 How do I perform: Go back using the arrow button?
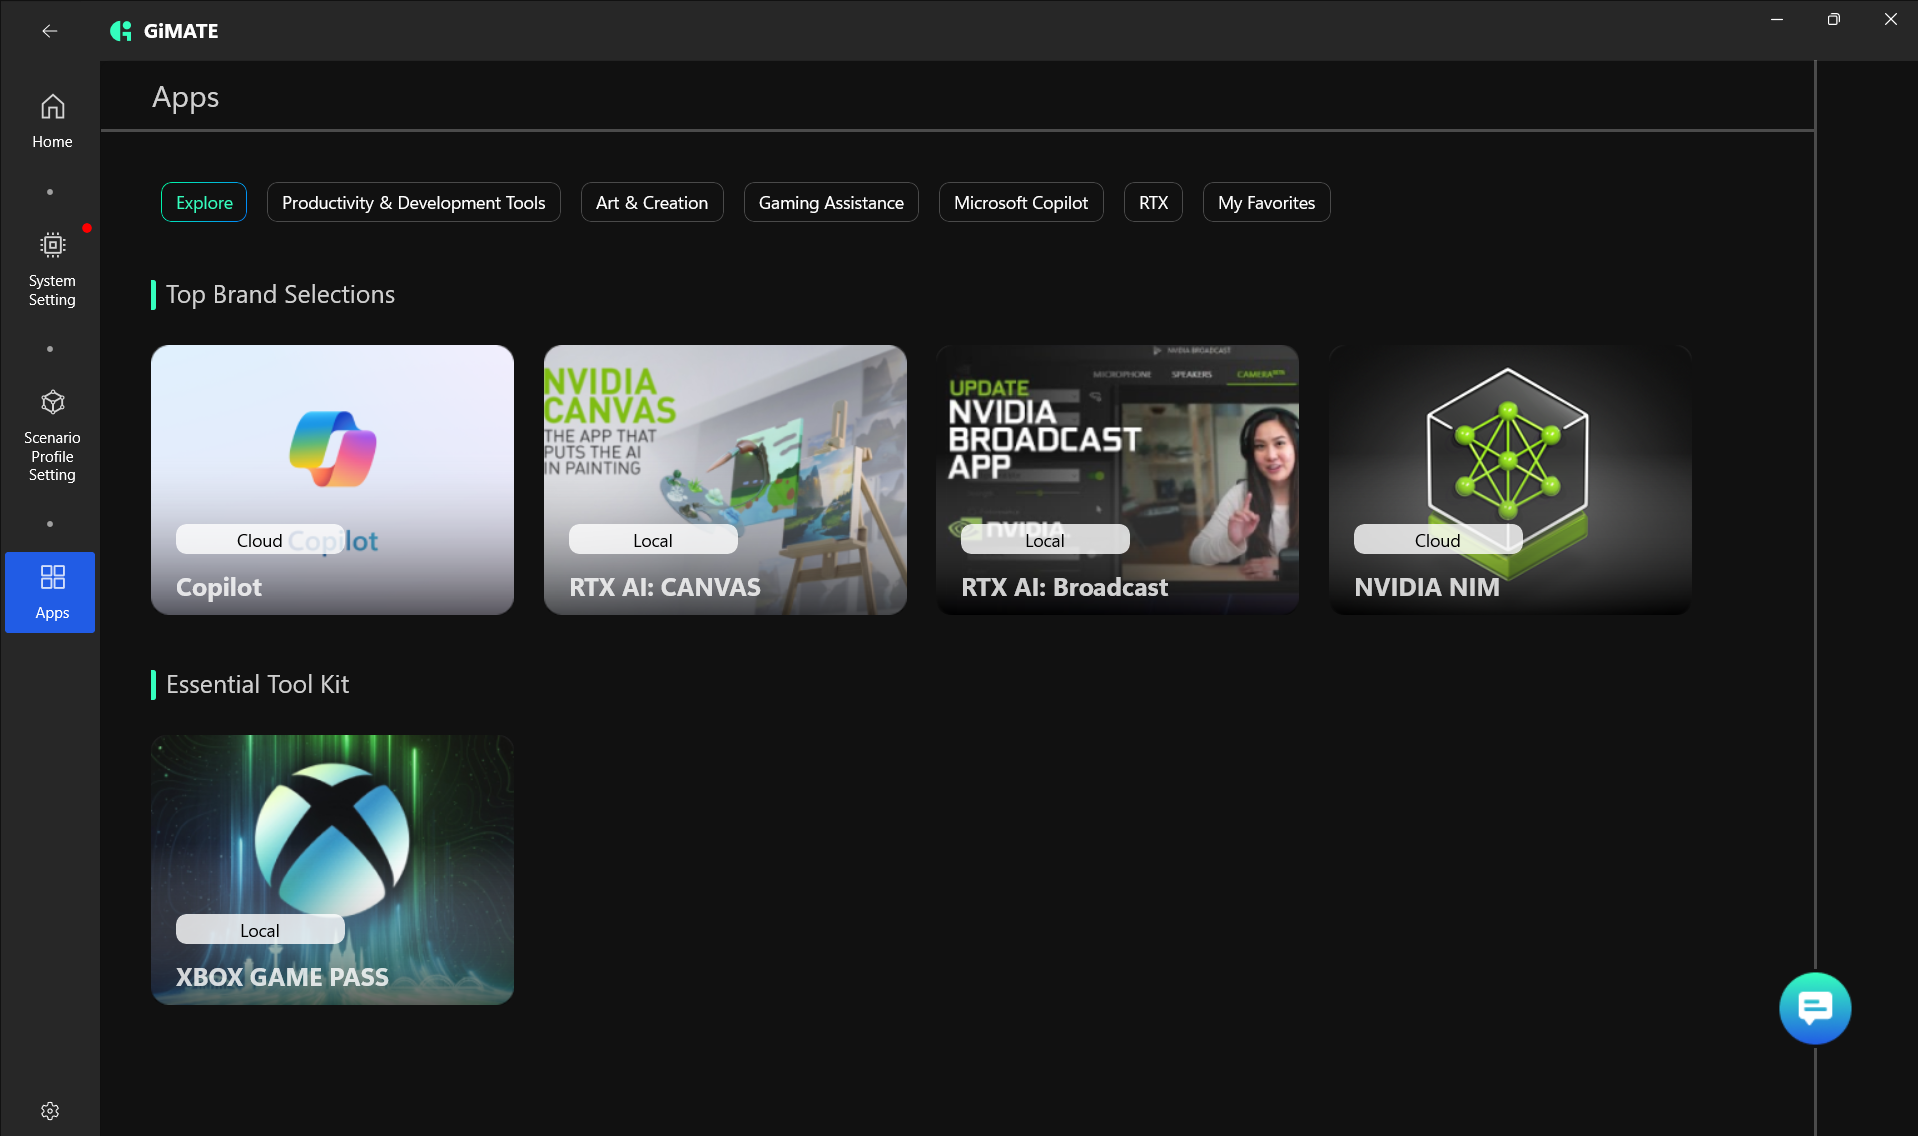49,31
